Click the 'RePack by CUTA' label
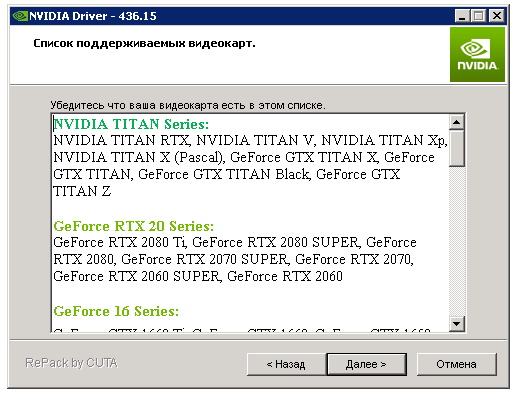The height and width of the screenshot is (397, 515). tap(71, 363)
